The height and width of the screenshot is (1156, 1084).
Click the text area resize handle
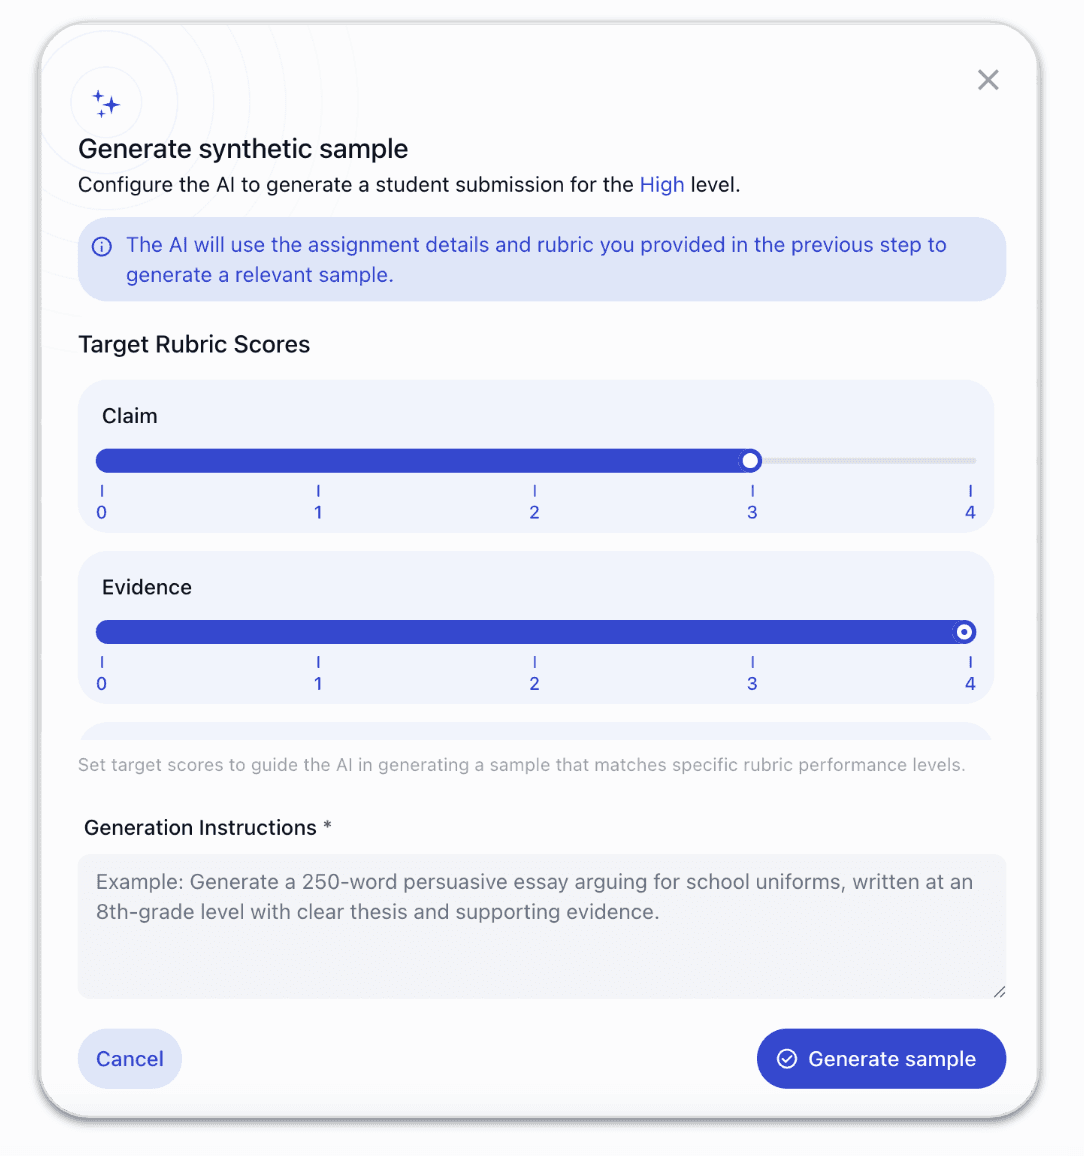(x=999, y=991)
